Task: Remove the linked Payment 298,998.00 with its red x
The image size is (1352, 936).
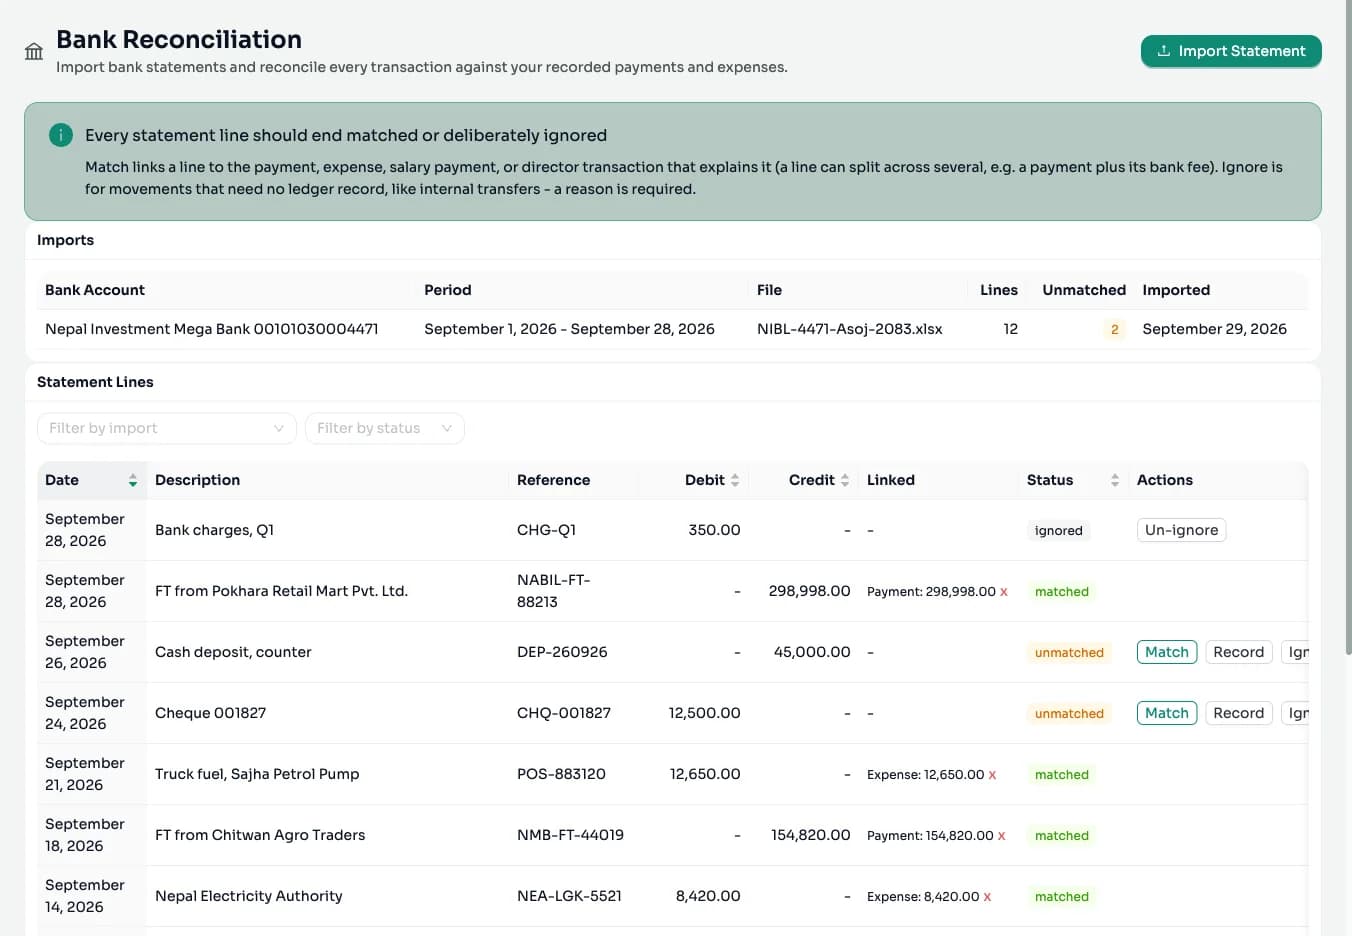Action: (x=1004, y=592)
